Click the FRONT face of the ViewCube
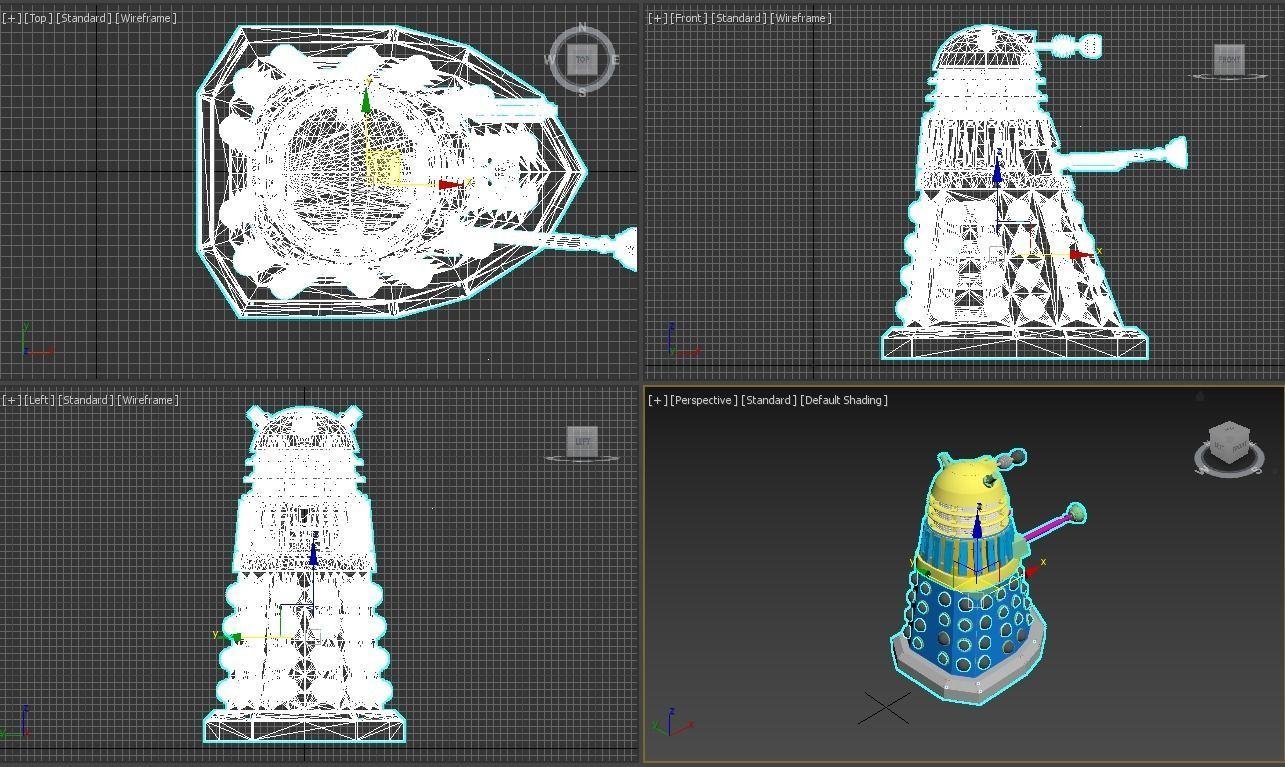The height and width of the screenshot is (767, 1285). (1229, 59)
